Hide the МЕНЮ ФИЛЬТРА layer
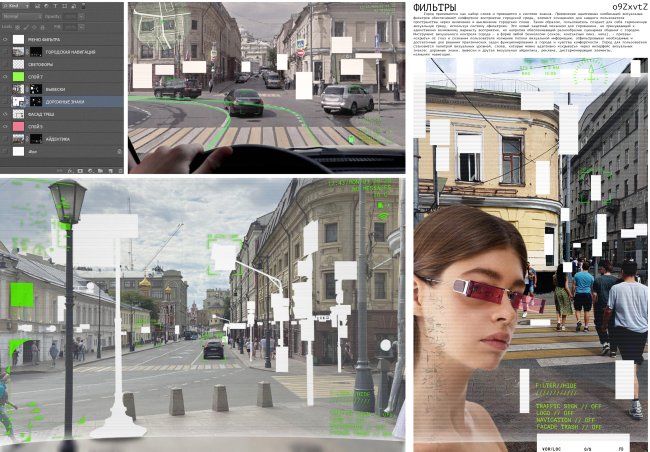The width and height of the screenshot is (650, 452). tap(5, 39)
